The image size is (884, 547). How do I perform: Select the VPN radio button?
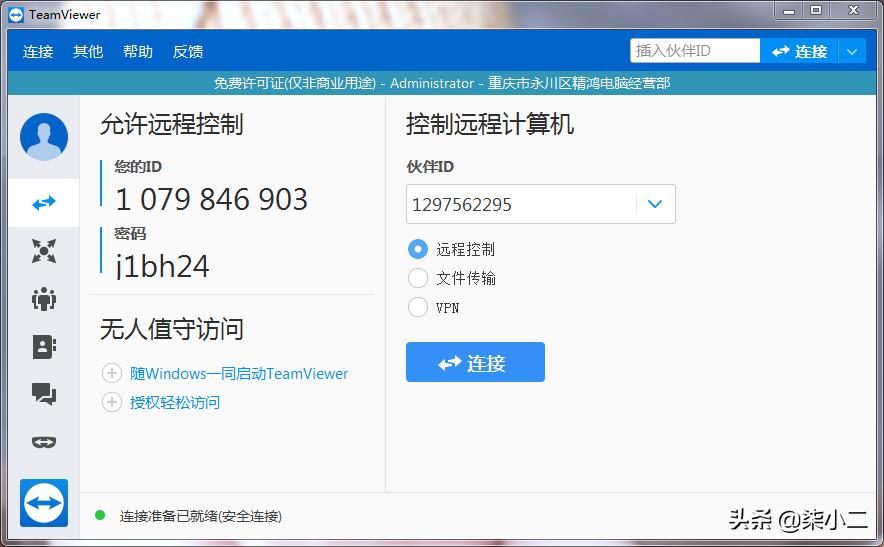tap(418, 307)
